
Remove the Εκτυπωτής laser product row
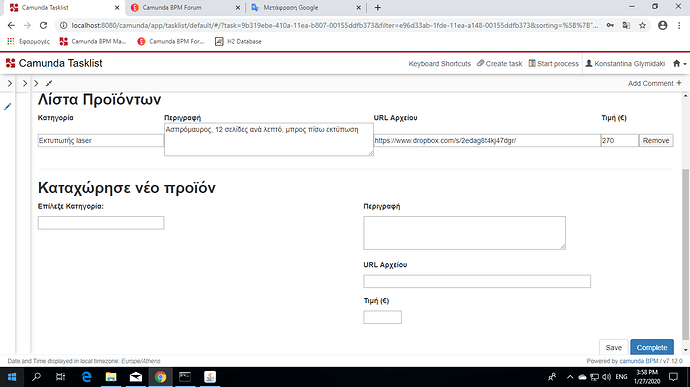coord(656,140)
